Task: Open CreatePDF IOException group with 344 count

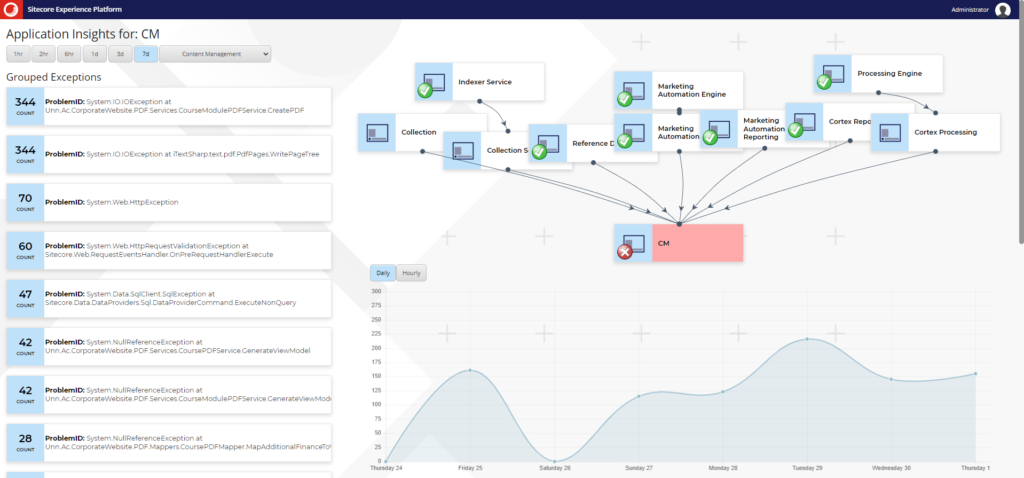Action: 168,106
